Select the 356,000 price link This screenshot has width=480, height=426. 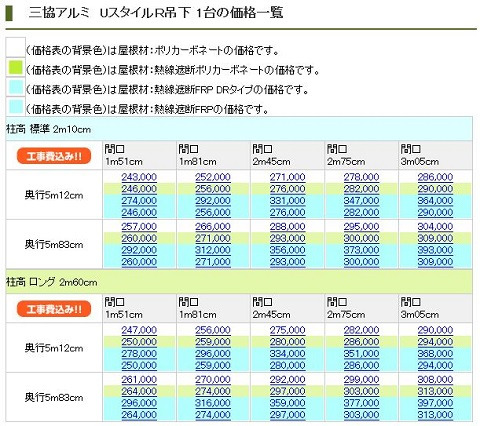(287, 250)
